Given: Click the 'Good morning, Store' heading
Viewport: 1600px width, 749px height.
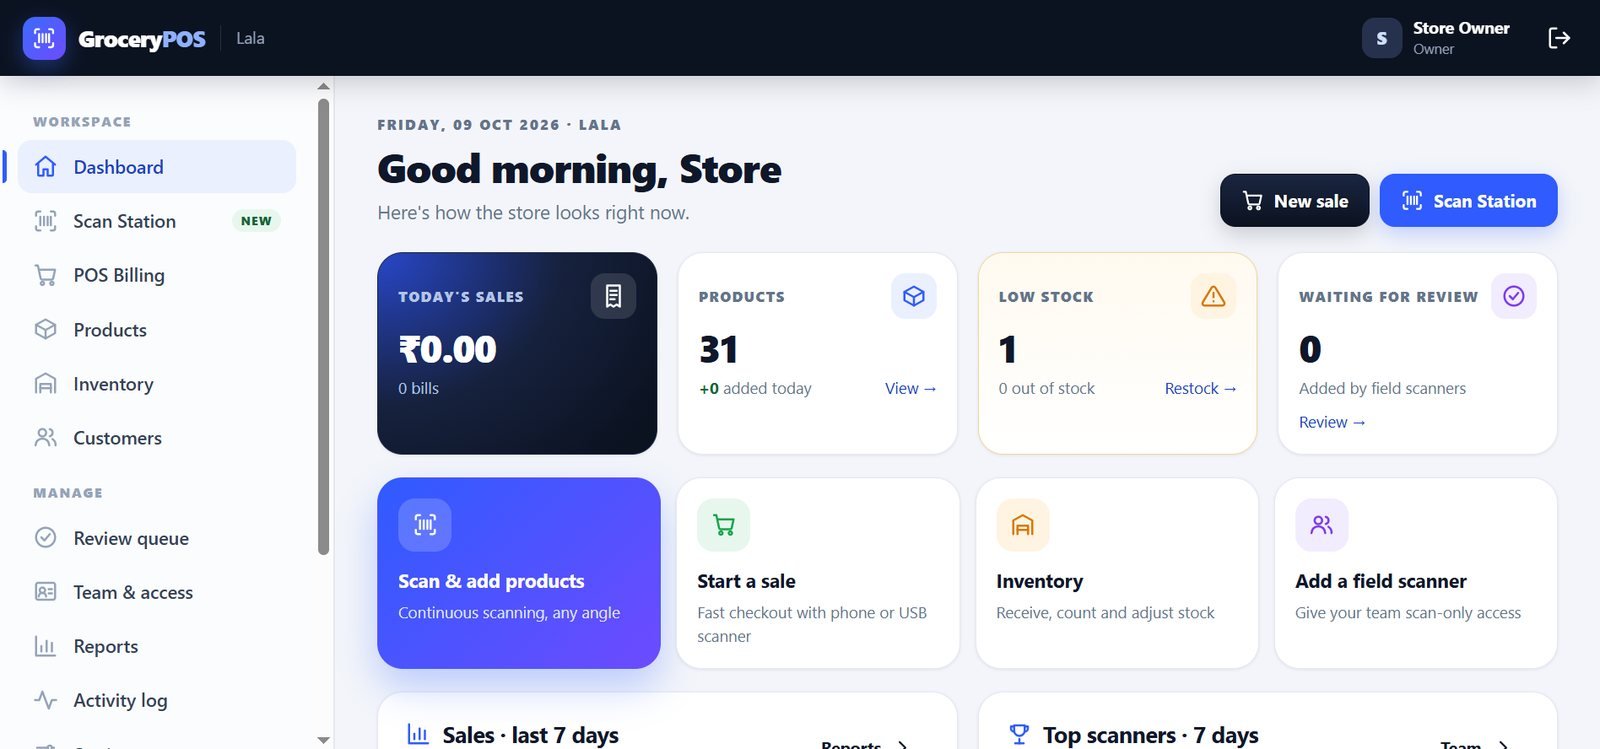Looking at the screenshot, I should click(579, 169).
